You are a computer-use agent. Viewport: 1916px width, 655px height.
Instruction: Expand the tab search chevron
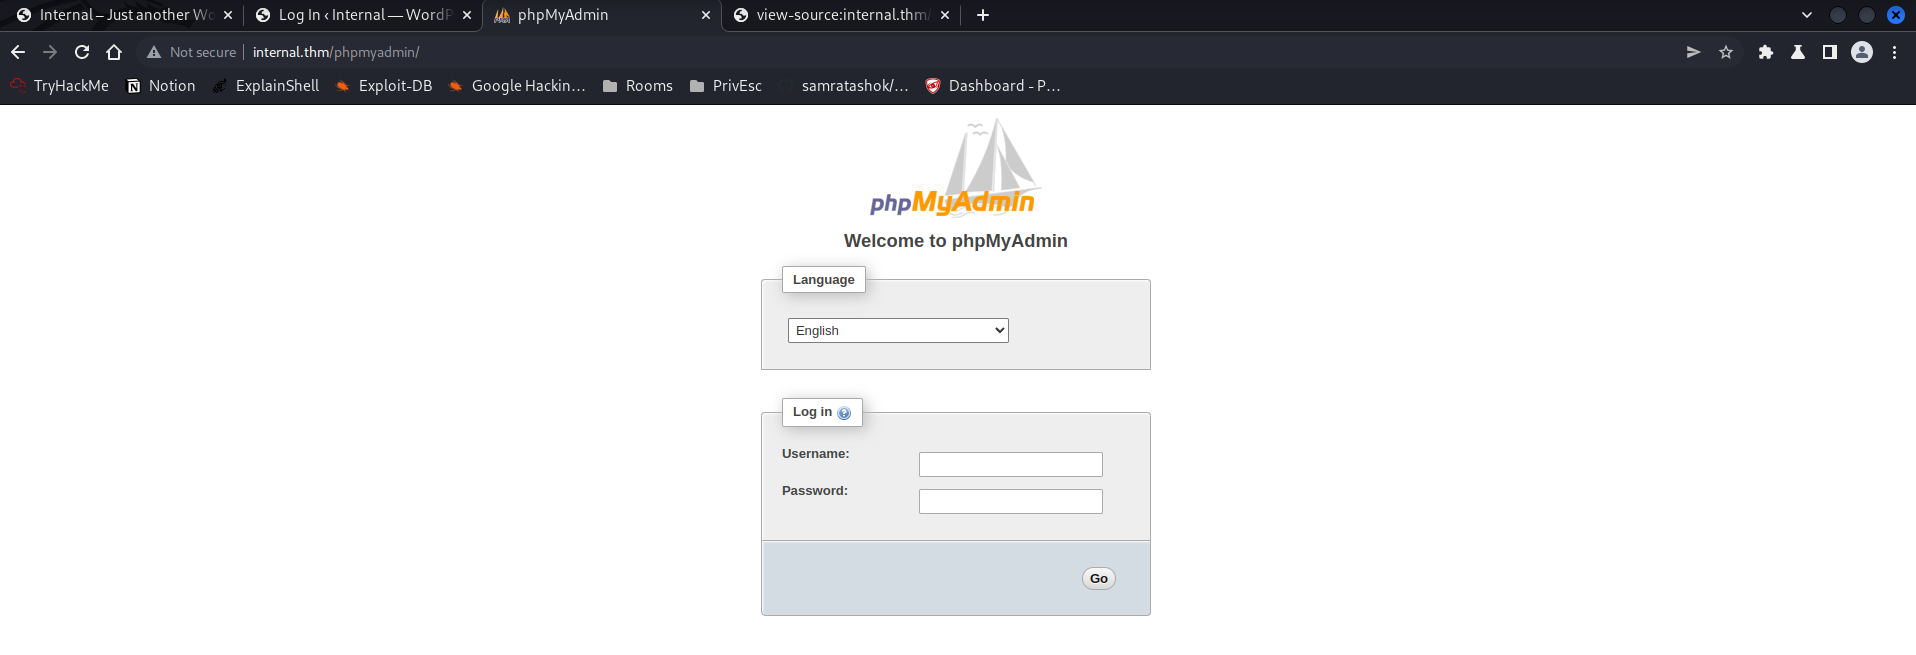(x=1807, y=15)
